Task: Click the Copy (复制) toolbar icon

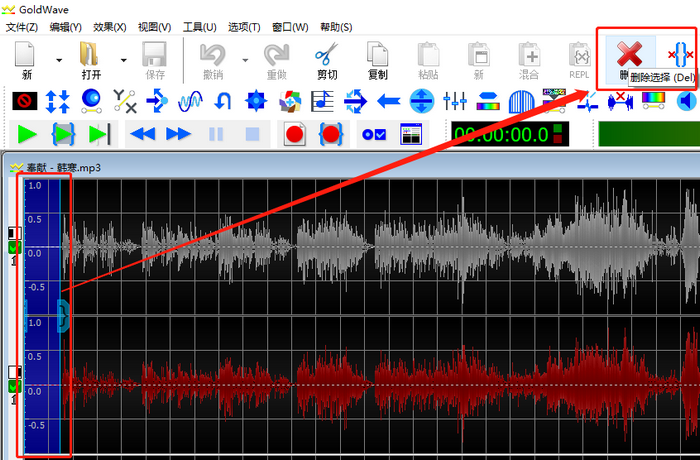Action: (x=377, y=59)
